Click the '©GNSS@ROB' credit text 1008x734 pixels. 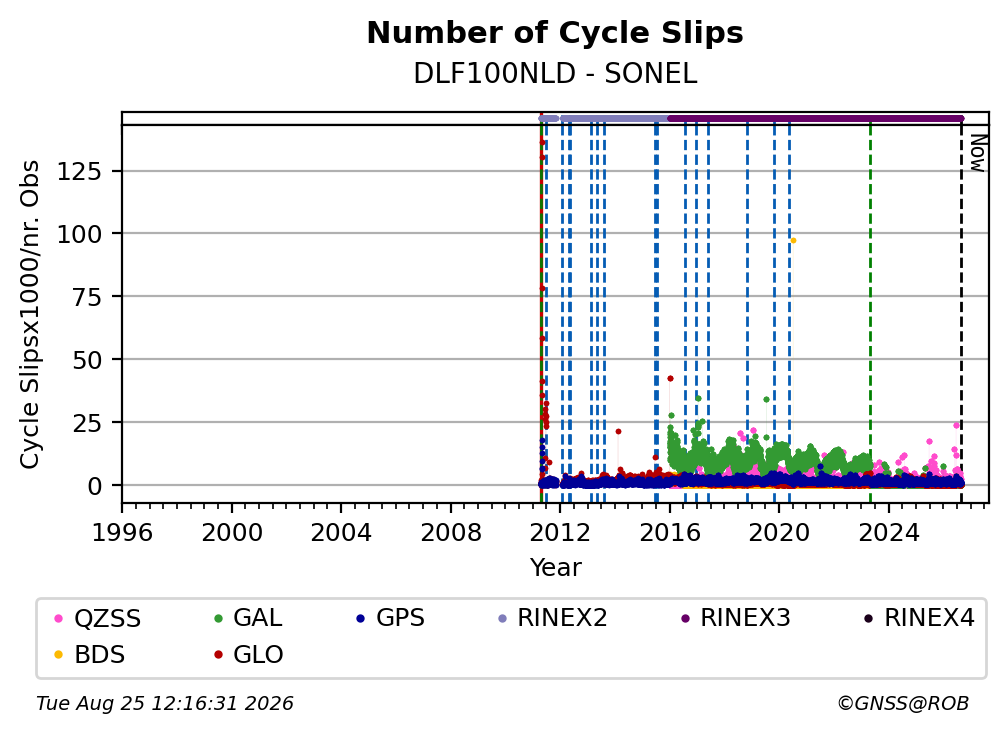tap(903, 703)
